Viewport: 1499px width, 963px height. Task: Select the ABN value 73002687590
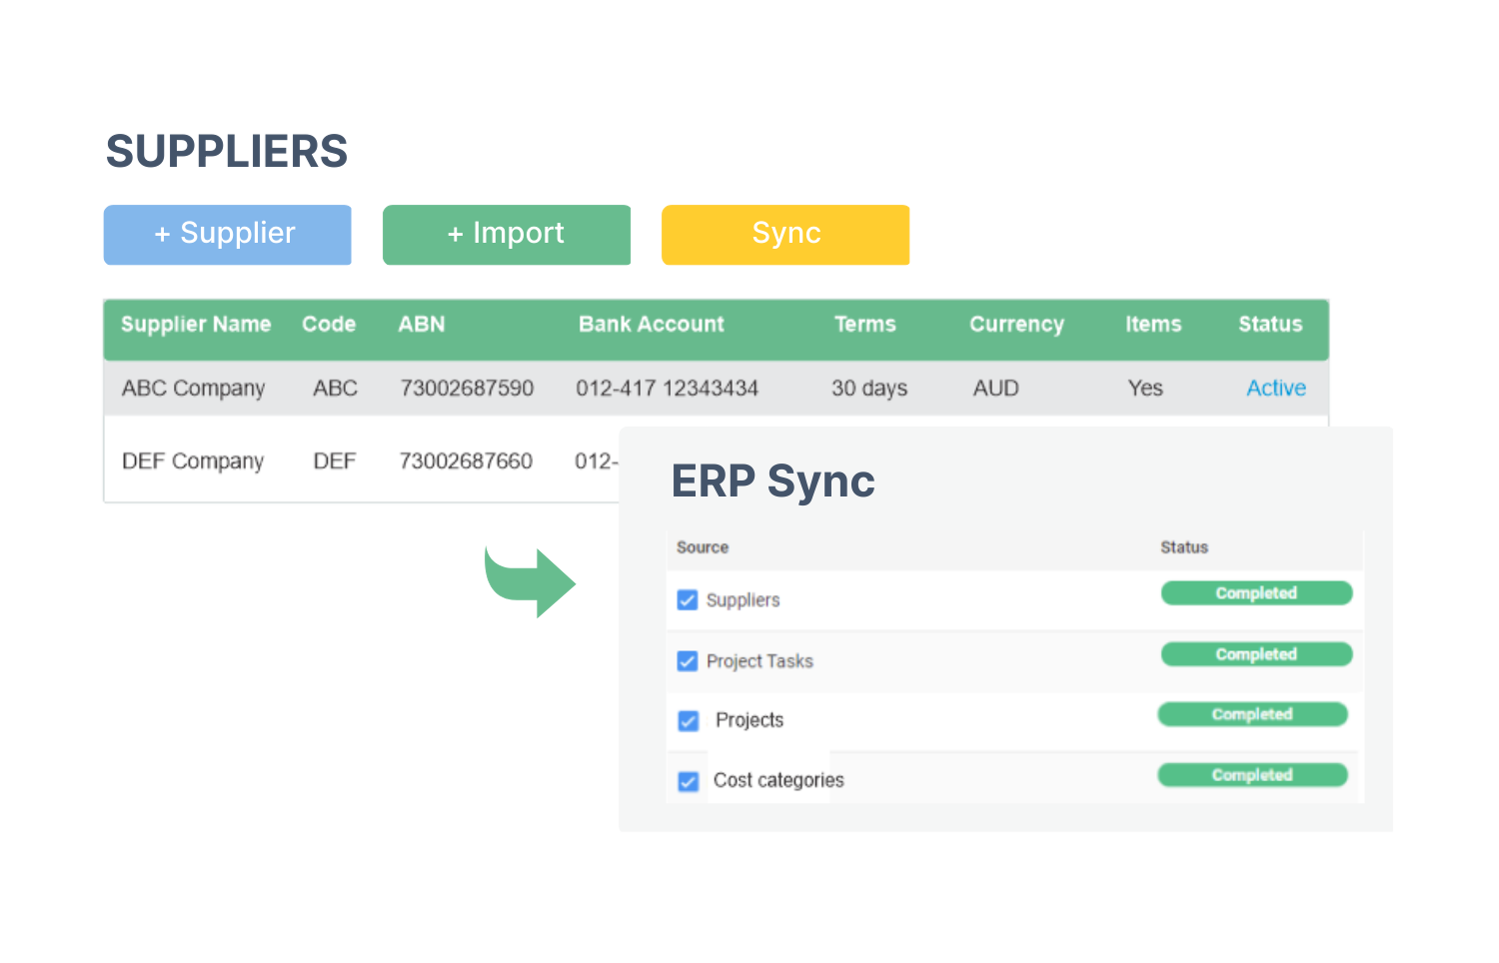click(467, 388)
